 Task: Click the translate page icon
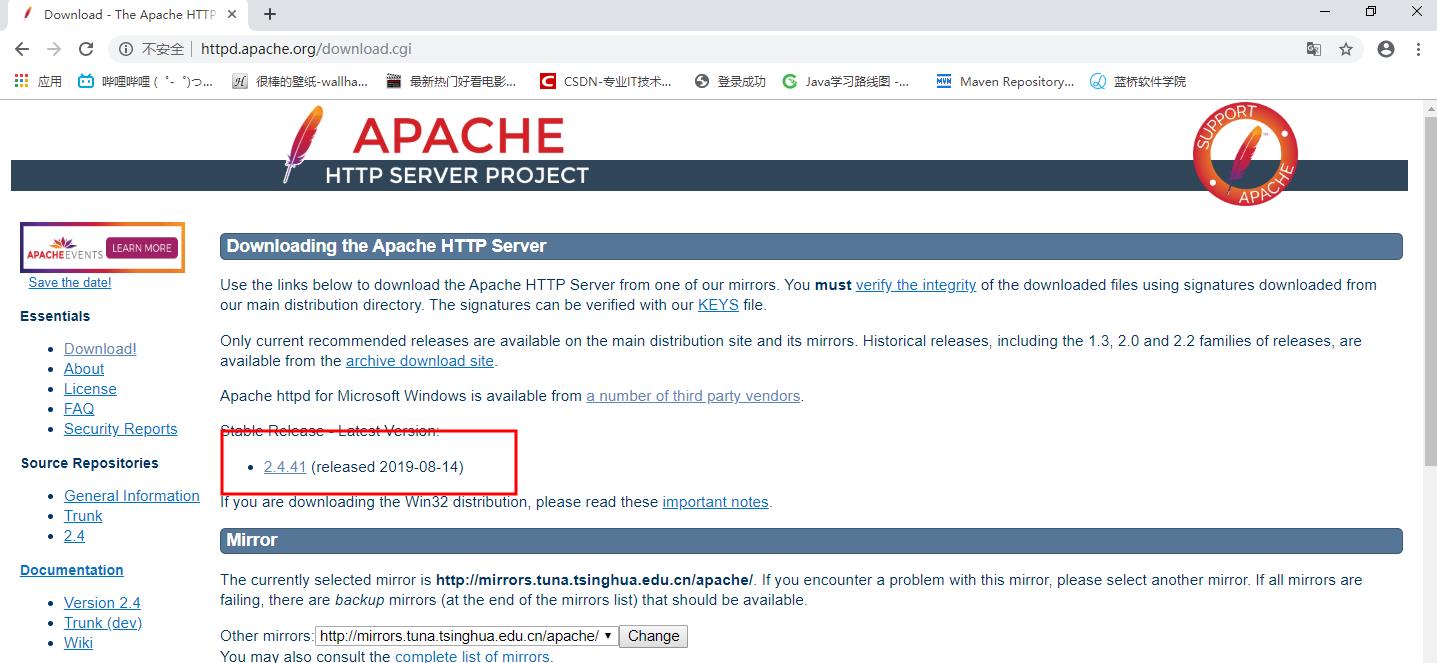[x=1314, y=49]
